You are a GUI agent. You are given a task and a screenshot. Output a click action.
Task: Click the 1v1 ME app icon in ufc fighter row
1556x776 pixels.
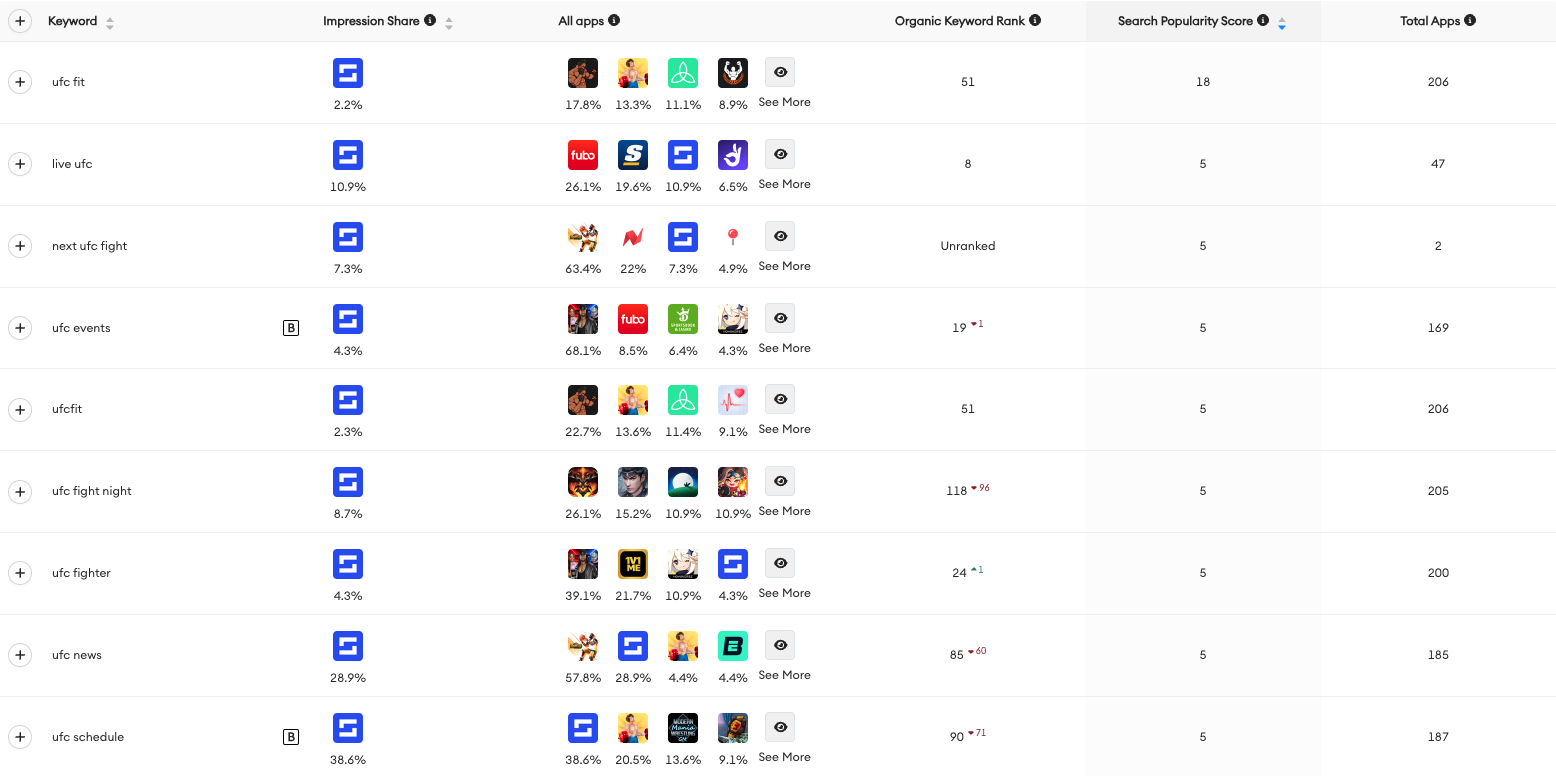click(x=633, y=564)
